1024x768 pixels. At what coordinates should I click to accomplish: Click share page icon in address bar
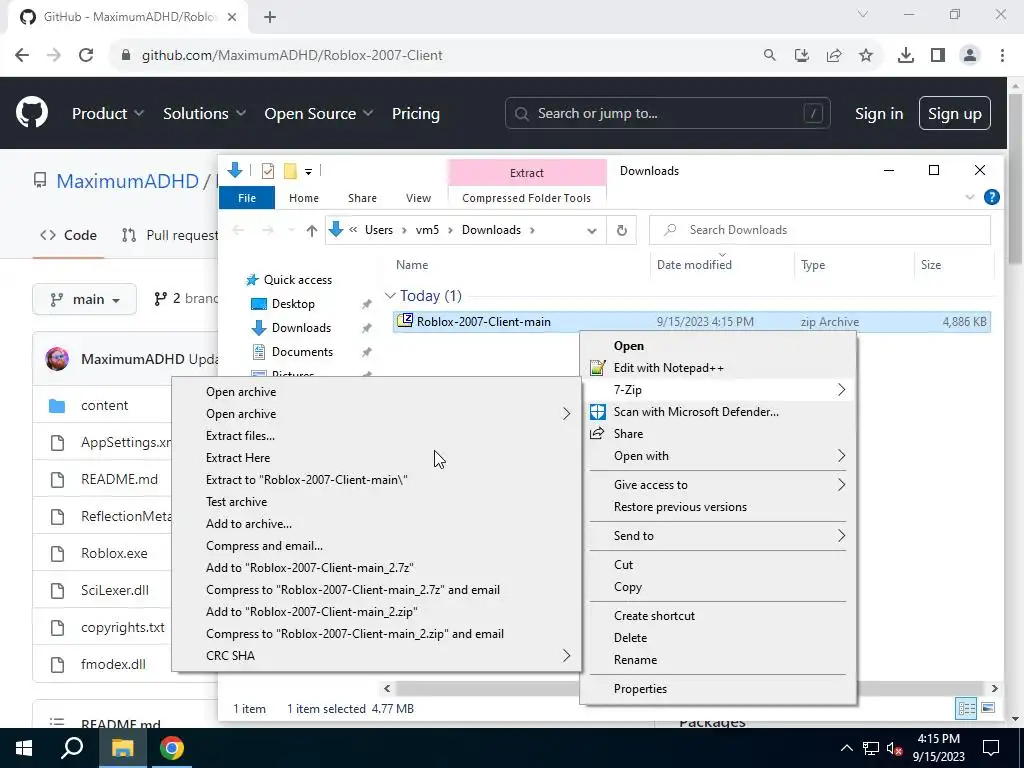pos(834,56)
